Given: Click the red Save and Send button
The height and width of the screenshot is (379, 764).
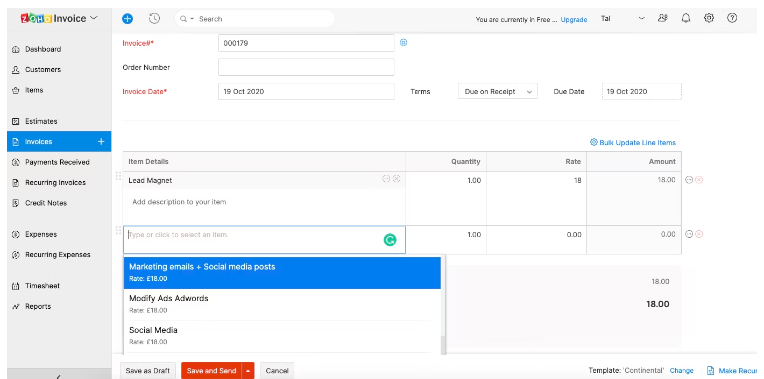Looking at the screenshot, I should [x=211, y=371].
